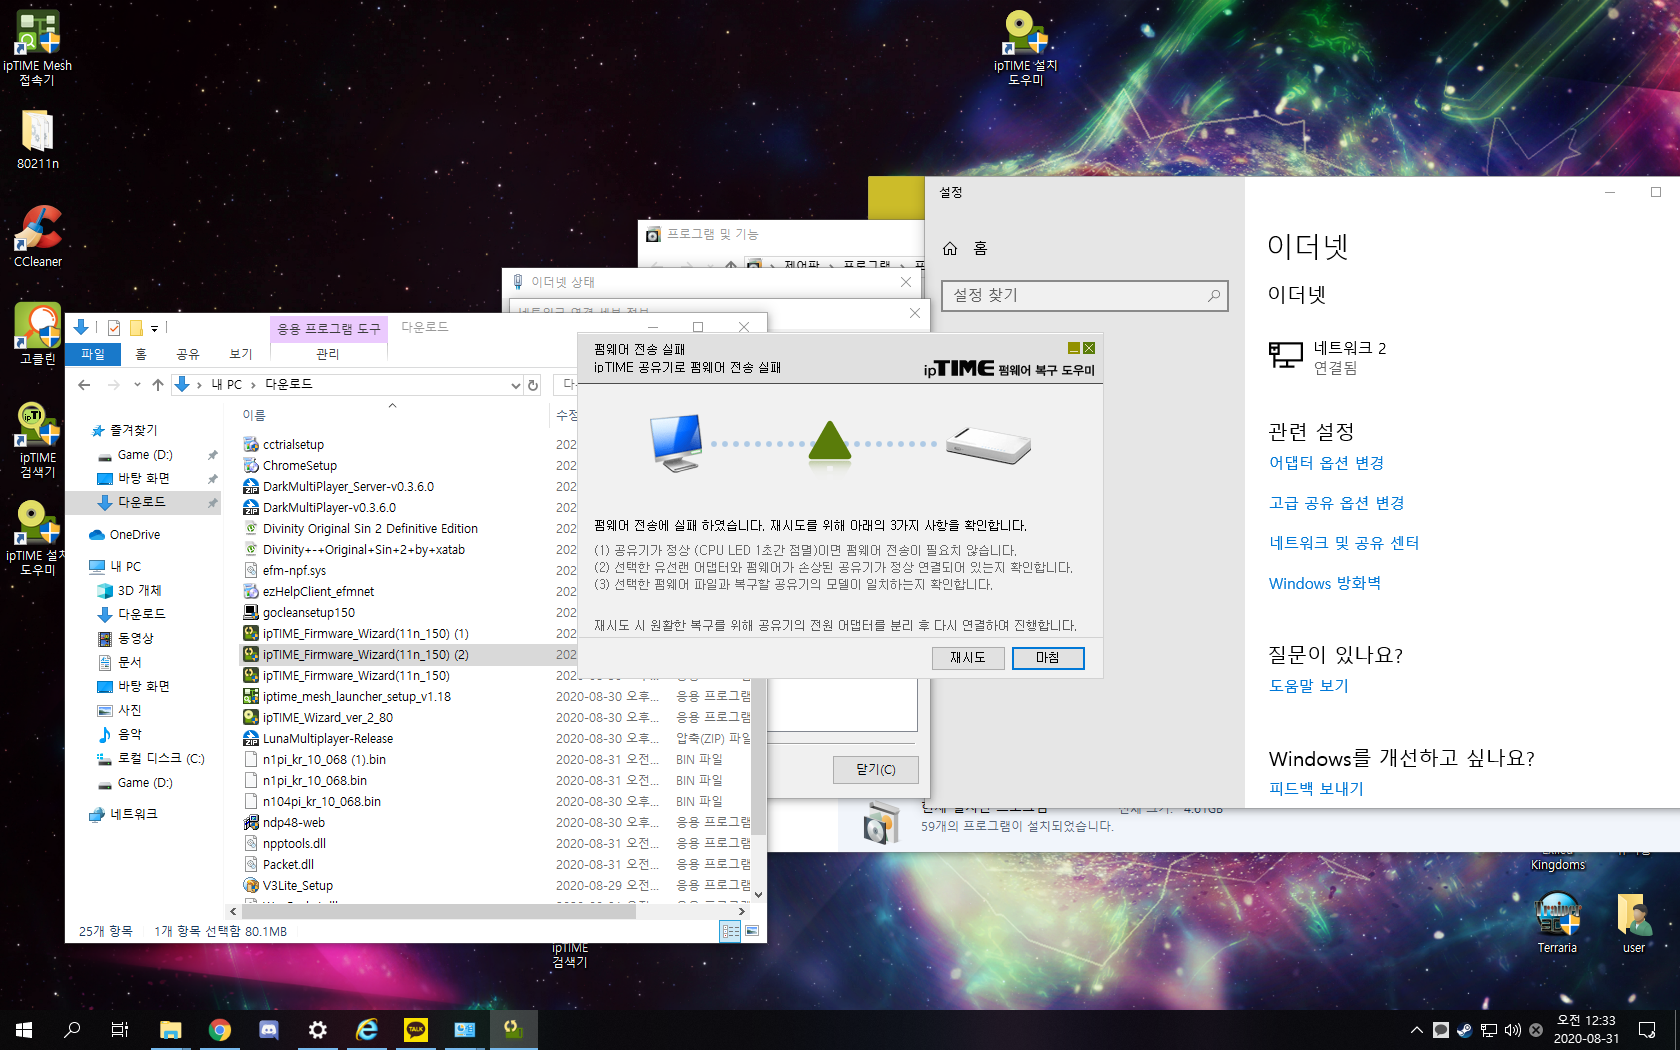Open the 고클린 desktop shortcut
The image size is (1680, 1050).
37,334
